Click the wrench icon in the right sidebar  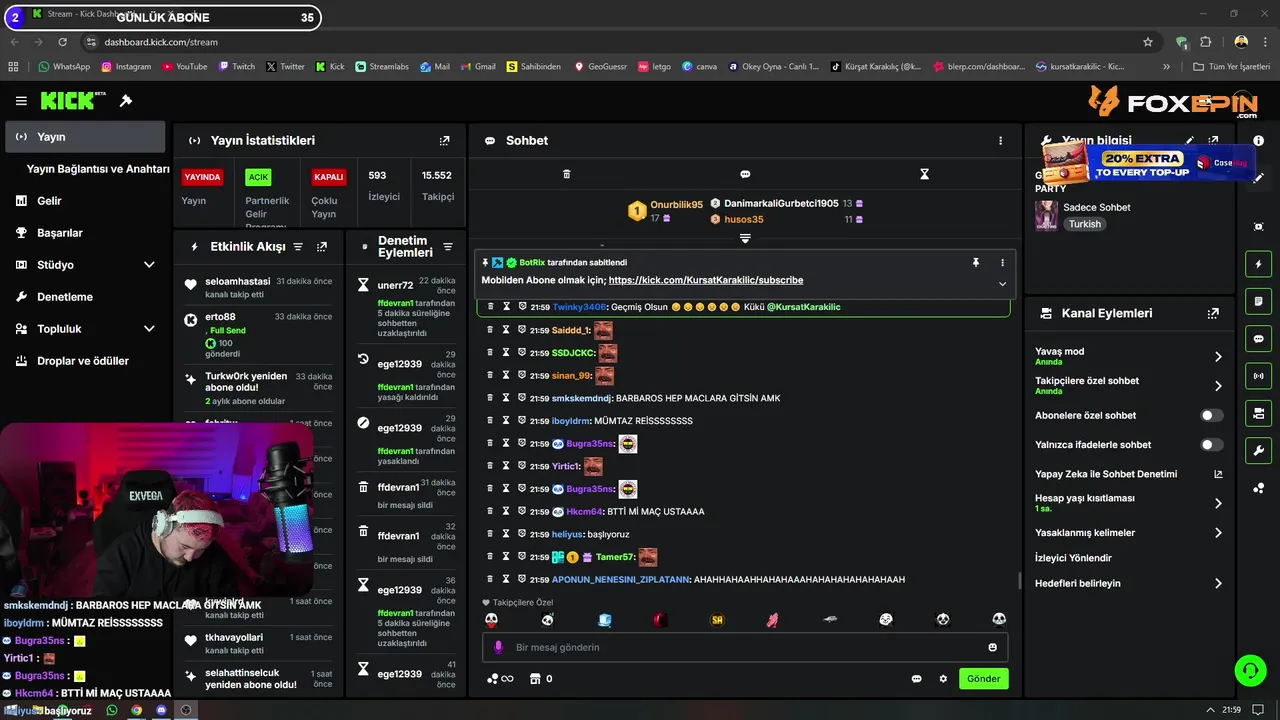tap(1258, 450)
